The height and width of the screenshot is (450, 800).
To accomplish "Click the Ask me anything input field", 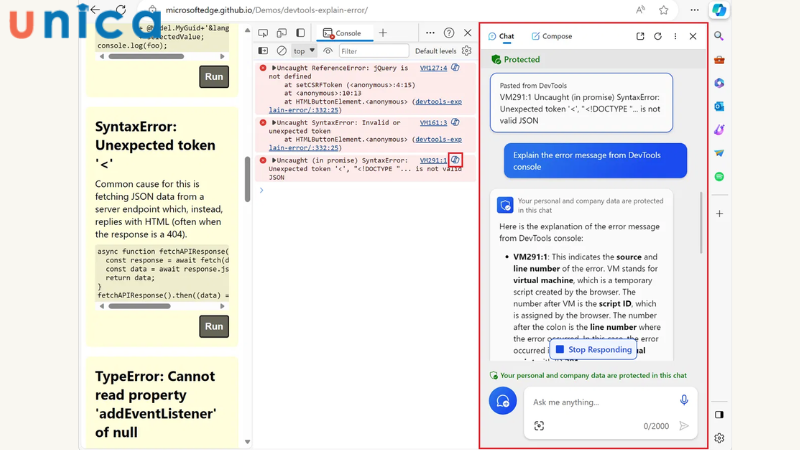I will pyautogui.click(x=600, y=401).
